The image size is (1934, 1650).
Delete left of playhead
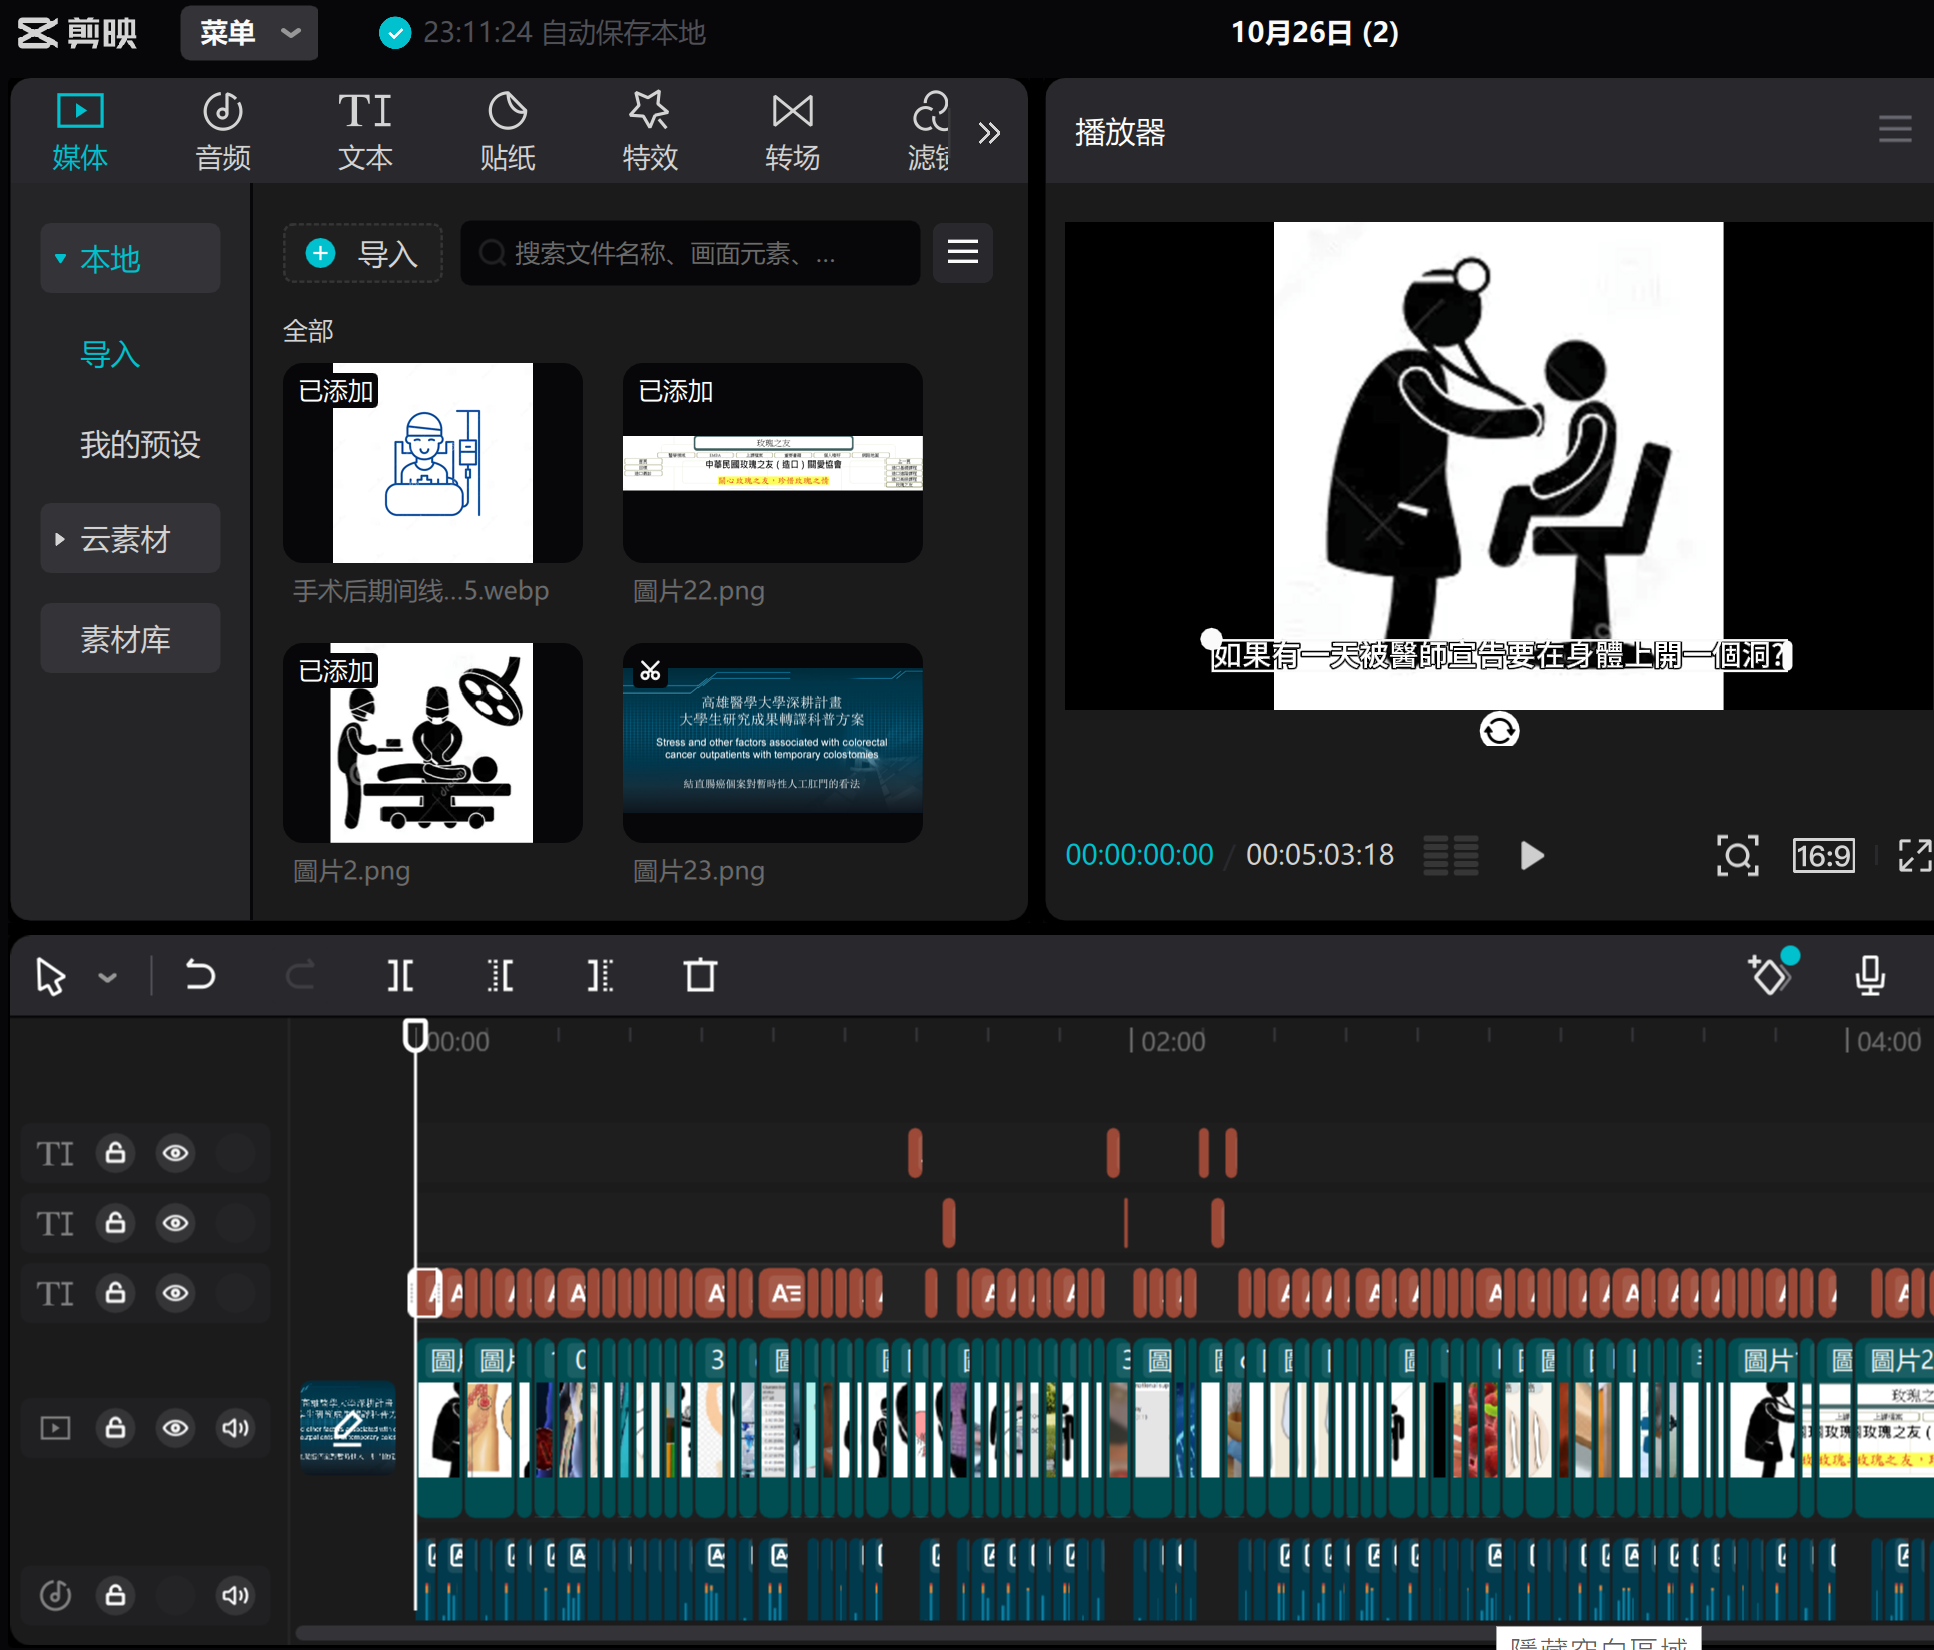coord(500,975)
